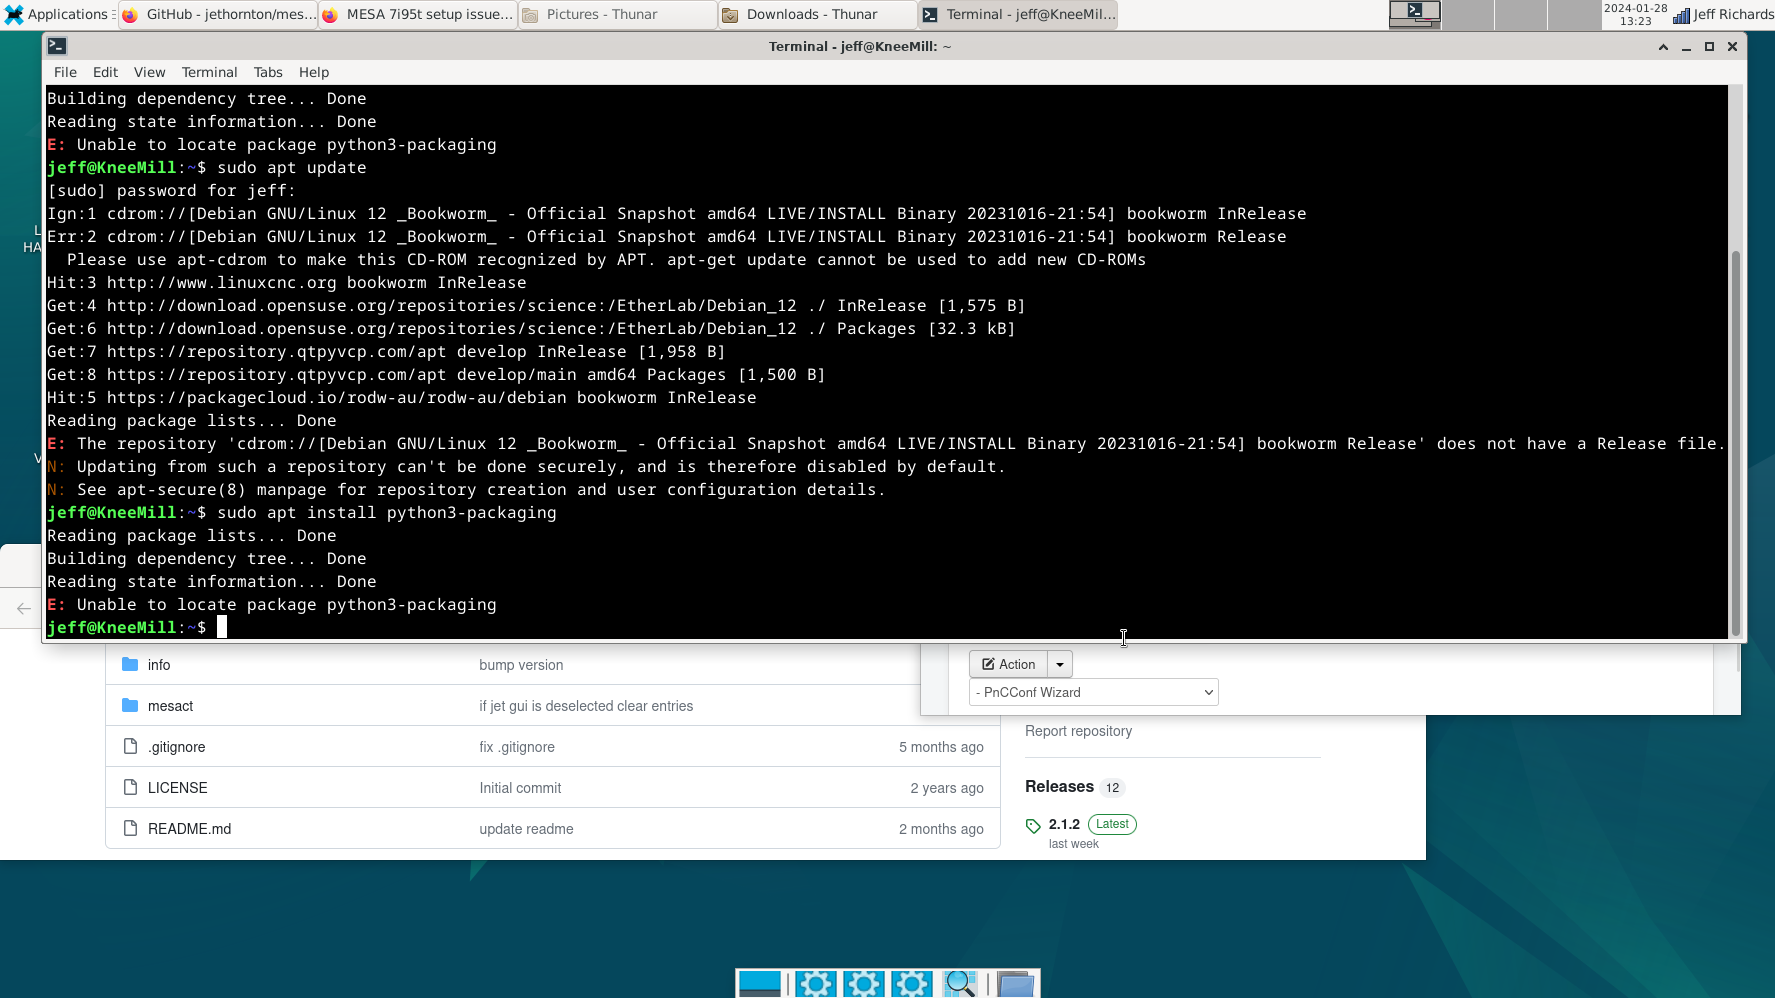Click the .gitignore file icon
Viewport: 1775px width, 998px height.
[130, 746]
